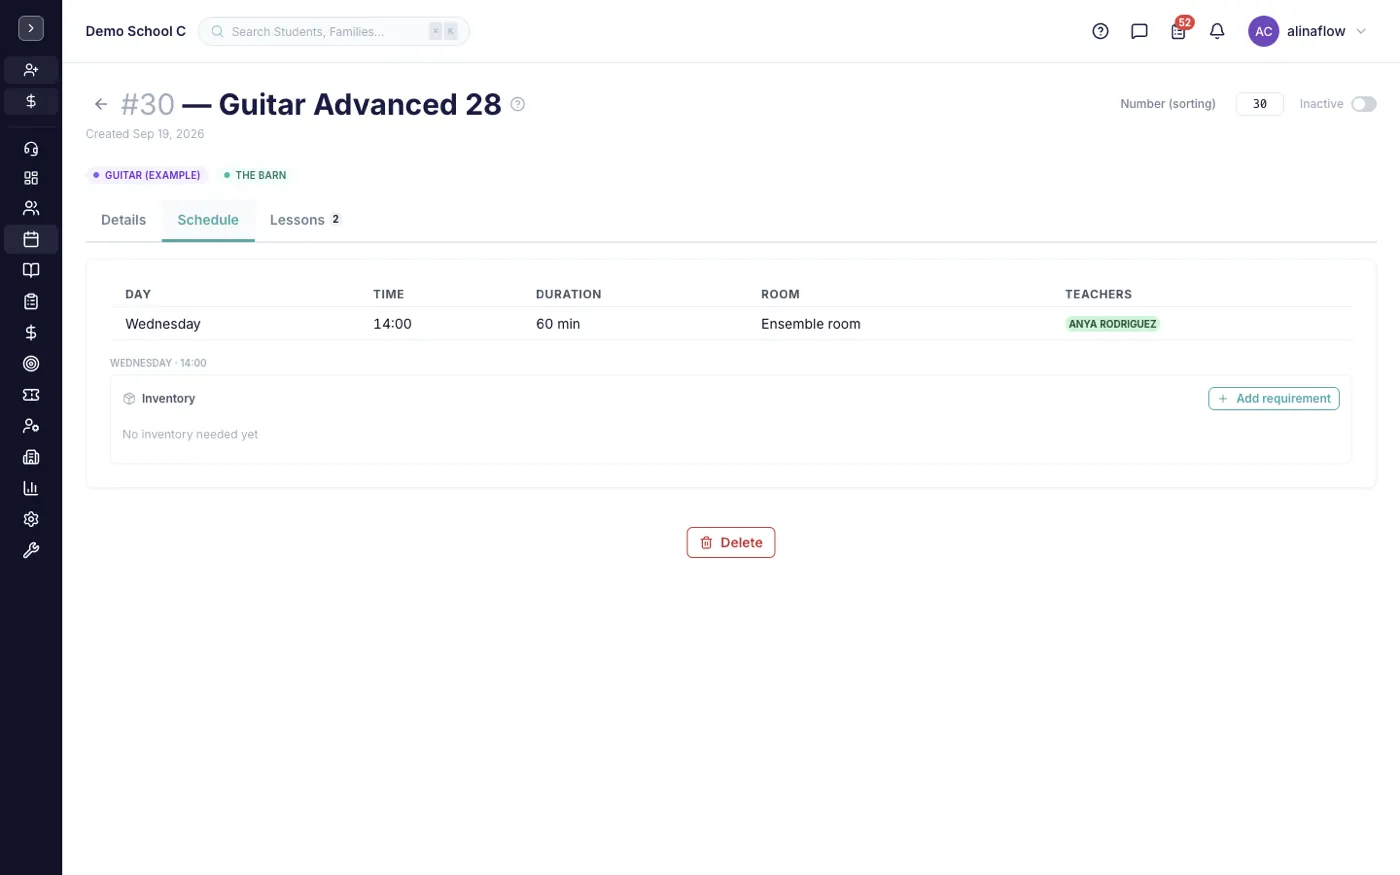
Task: Open the target icon in sidebar
Action: coord(31,364)
